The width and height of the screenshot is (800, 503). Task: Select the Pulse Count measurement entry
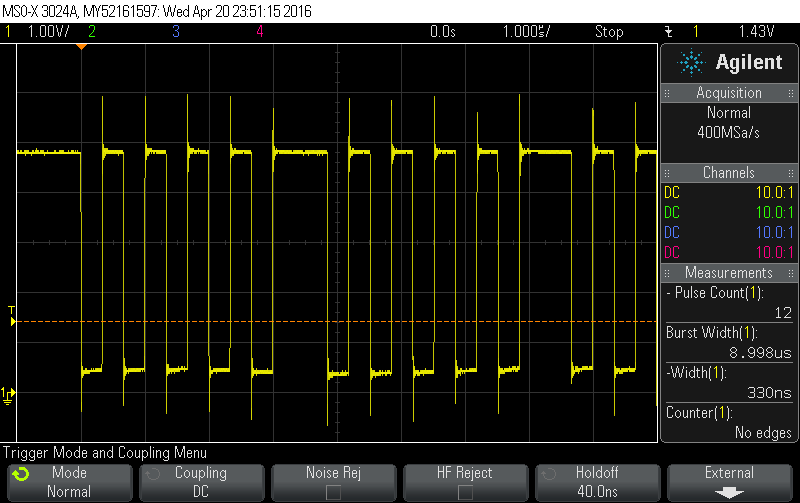[729, 302]
